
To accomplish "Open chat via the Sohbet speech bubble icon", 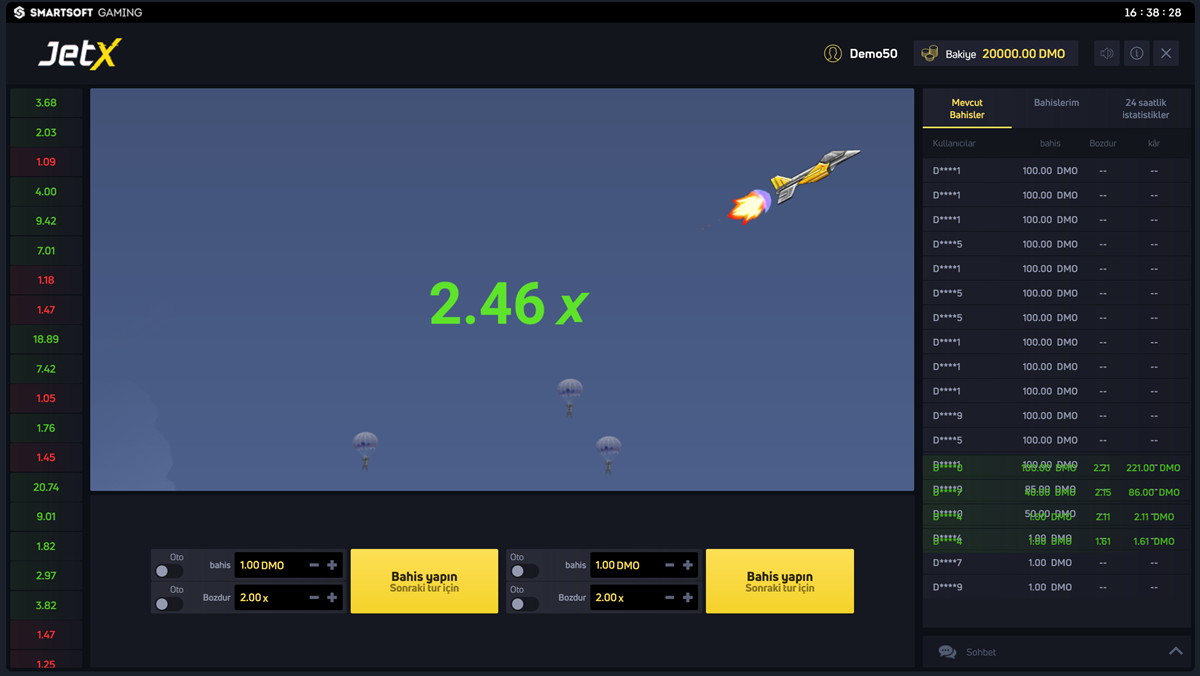I will 946,651.
